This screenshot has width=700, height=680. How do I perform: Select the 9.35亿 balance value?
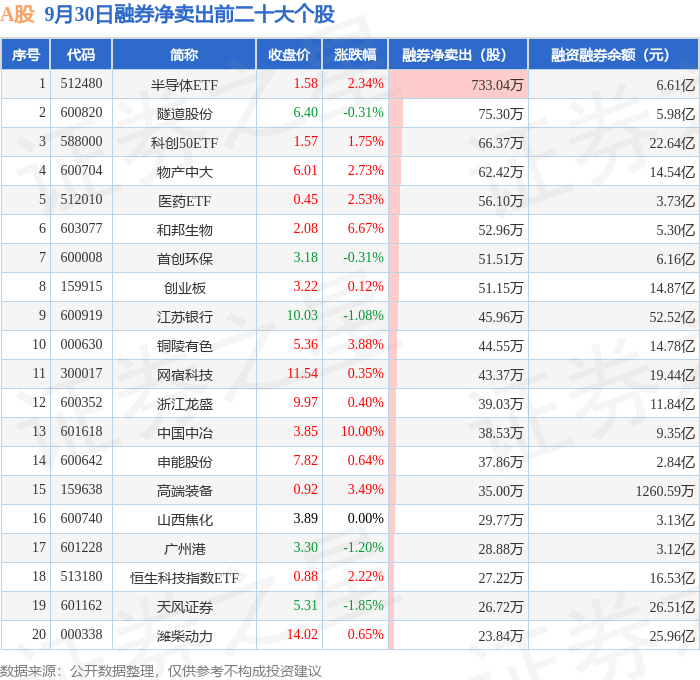point(675,433)
